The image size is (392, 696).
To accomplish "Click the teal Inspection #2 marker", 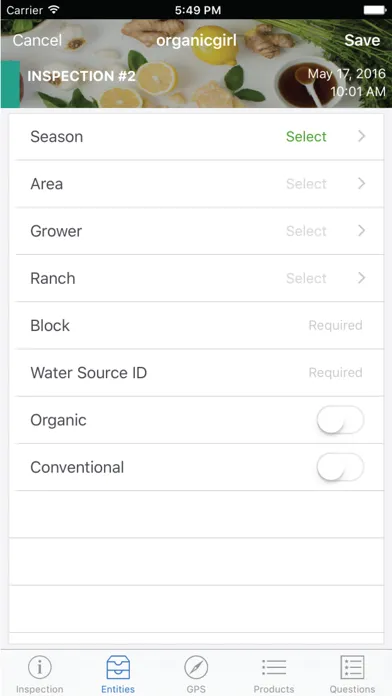I will [10, 84].
